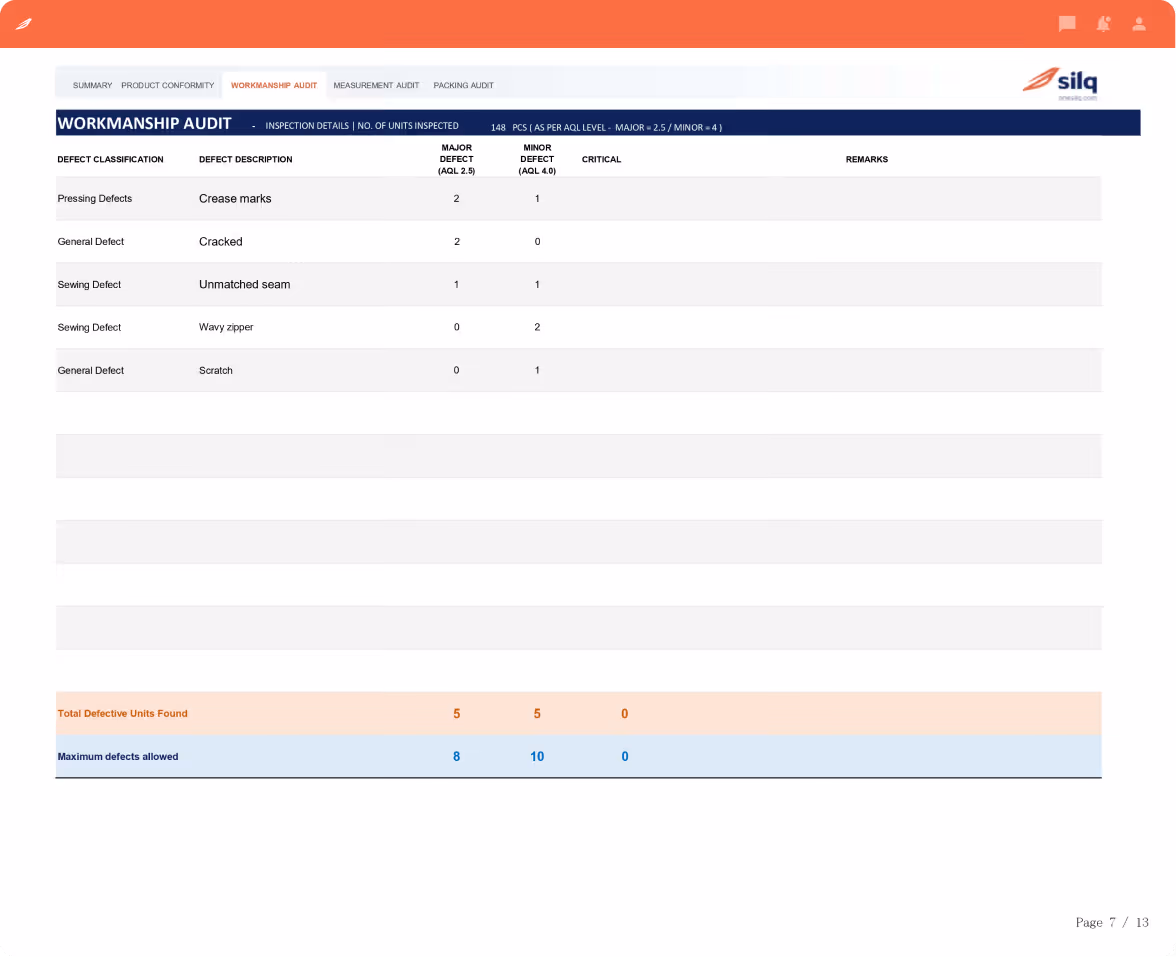Click the Silq feather logo in header
1176x957 pixels.
click(24, 24)
